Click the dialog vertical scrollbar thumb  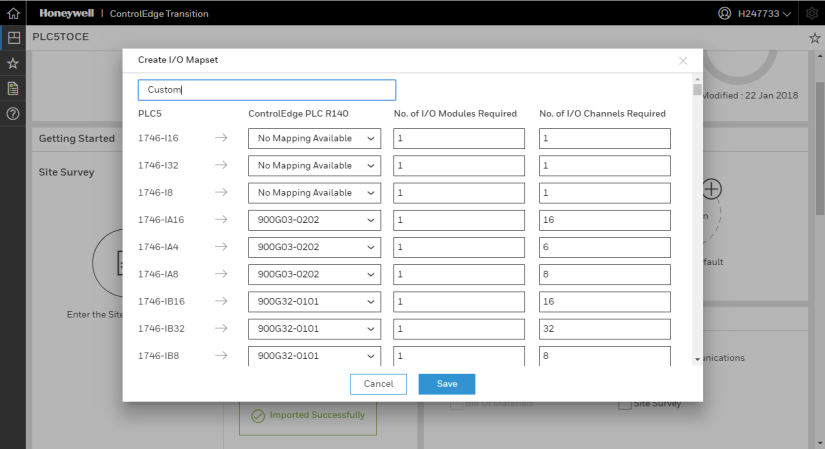pyautogui.click(x=698, y=89)
